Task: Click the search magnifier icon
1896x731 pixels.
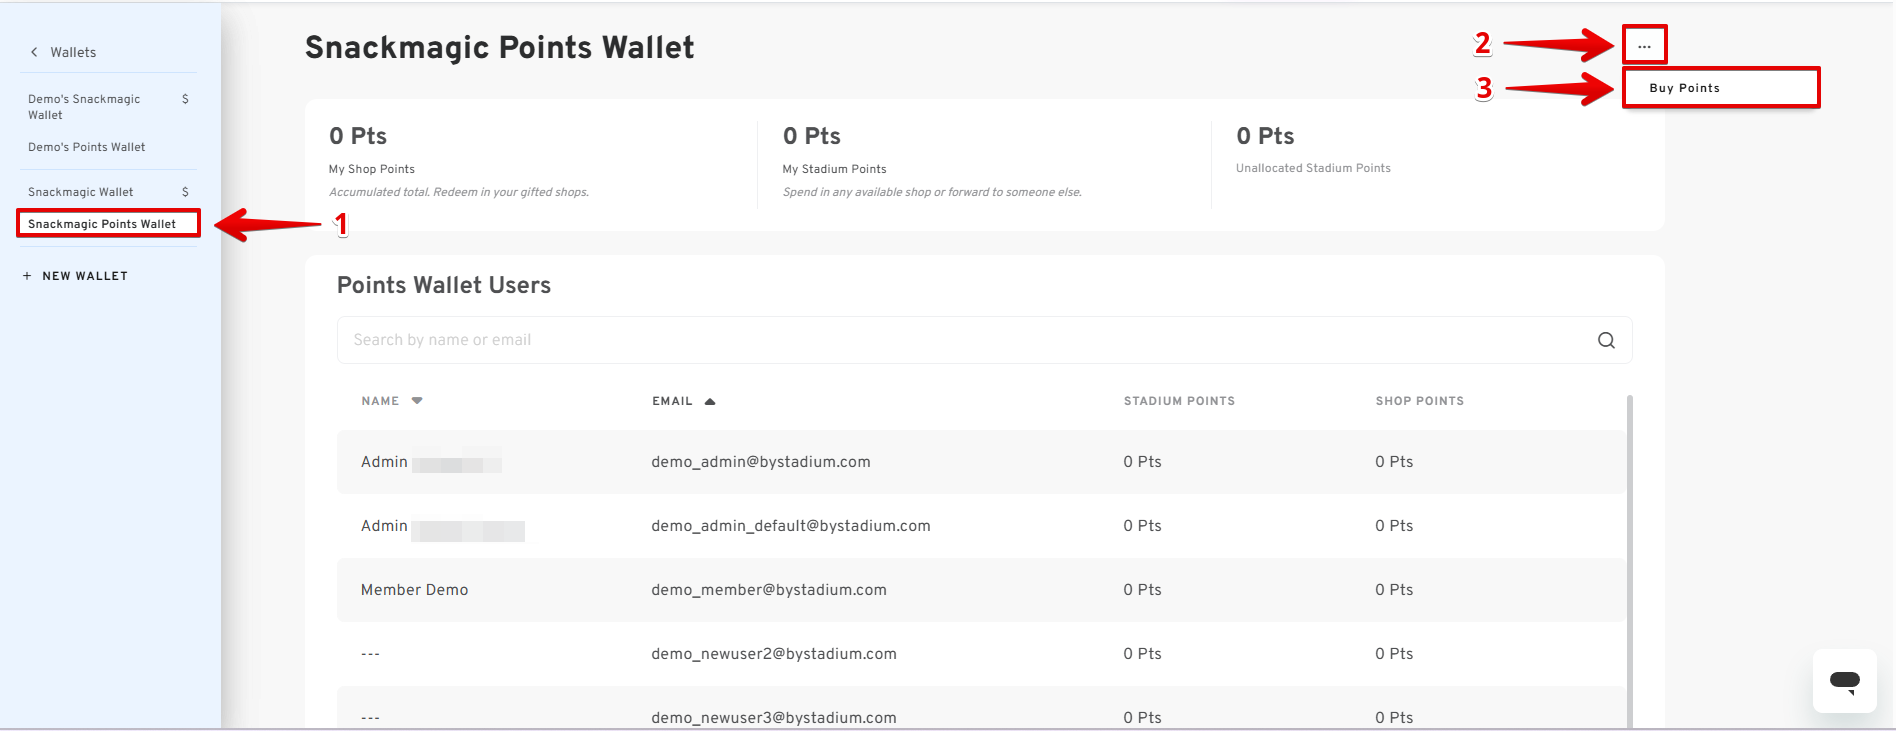Action: (x=1606, y=340)
